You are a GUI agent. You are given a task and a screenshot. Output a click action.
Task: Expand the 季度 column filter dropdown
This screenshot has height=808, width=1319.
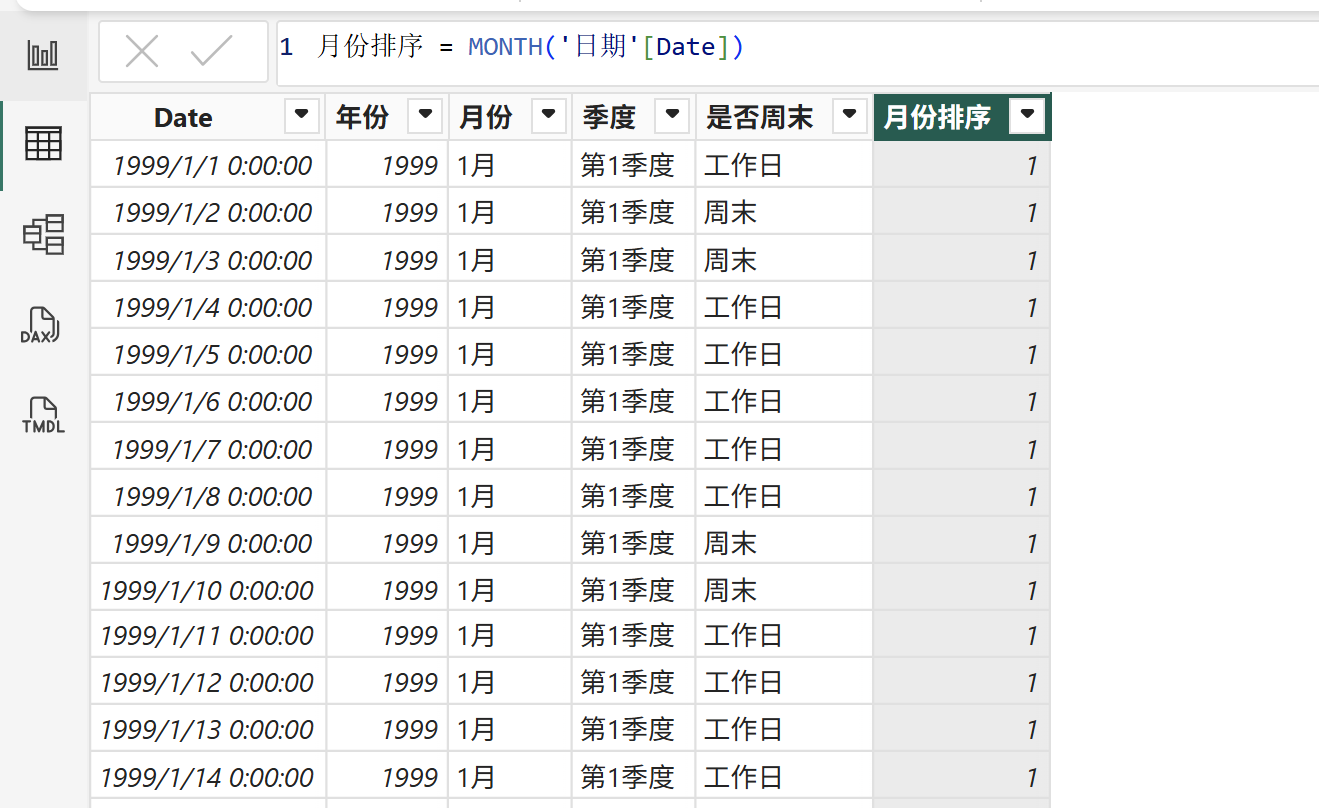672,116
